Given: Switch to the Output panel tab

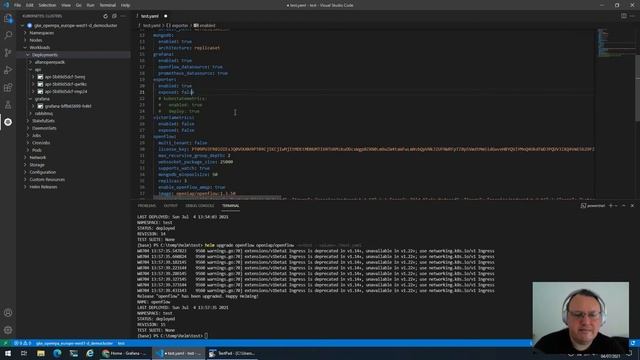Looking at the screenshot, I should click(171, 206).
